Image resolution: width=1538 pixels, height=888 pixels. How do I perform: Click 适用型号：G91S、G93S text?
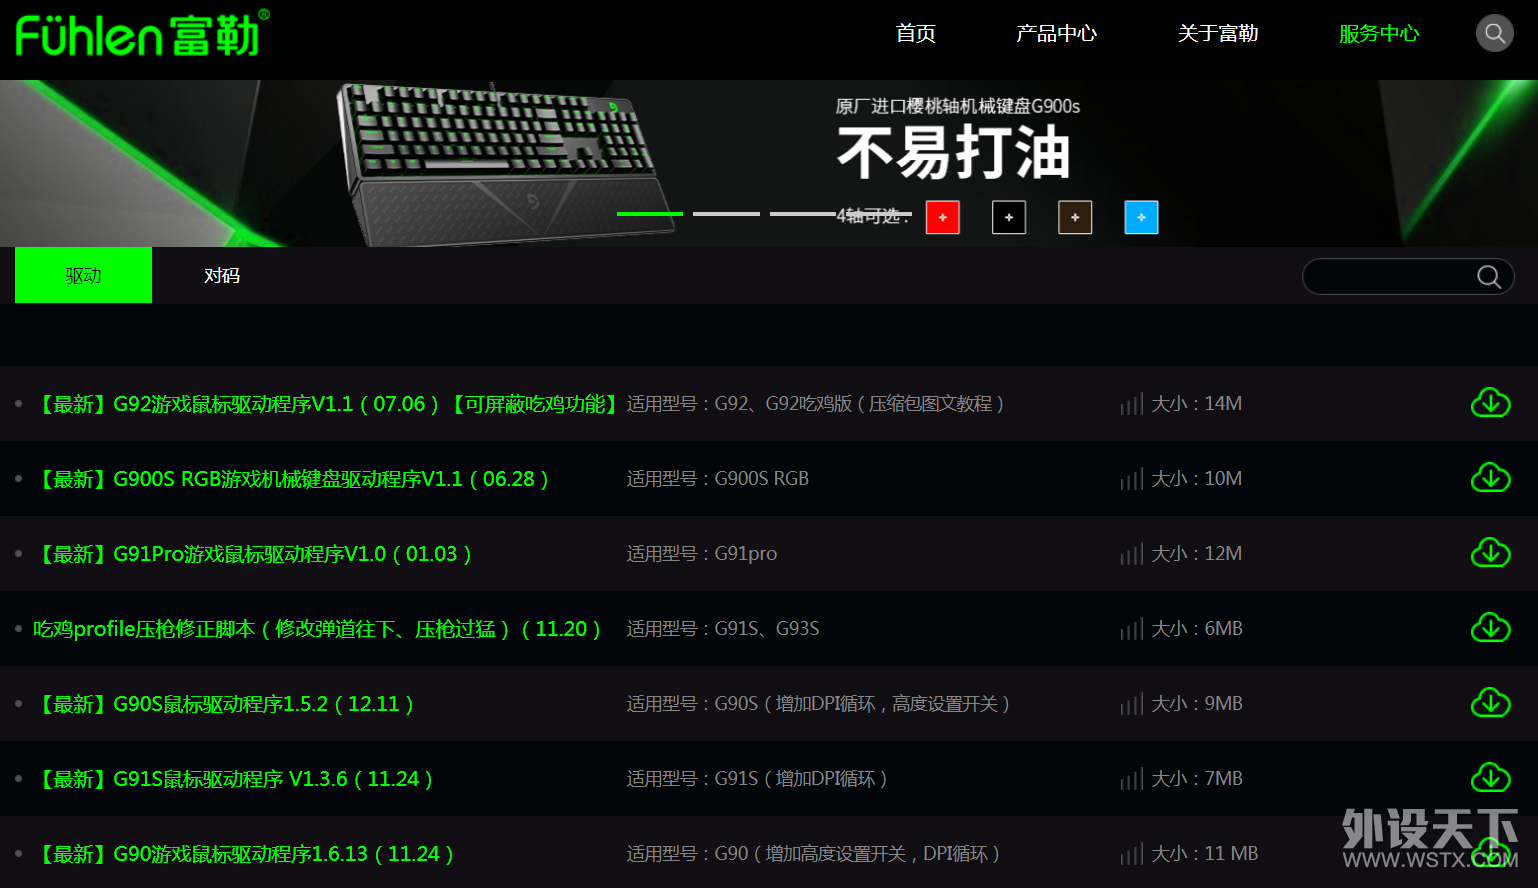[723, 629]
